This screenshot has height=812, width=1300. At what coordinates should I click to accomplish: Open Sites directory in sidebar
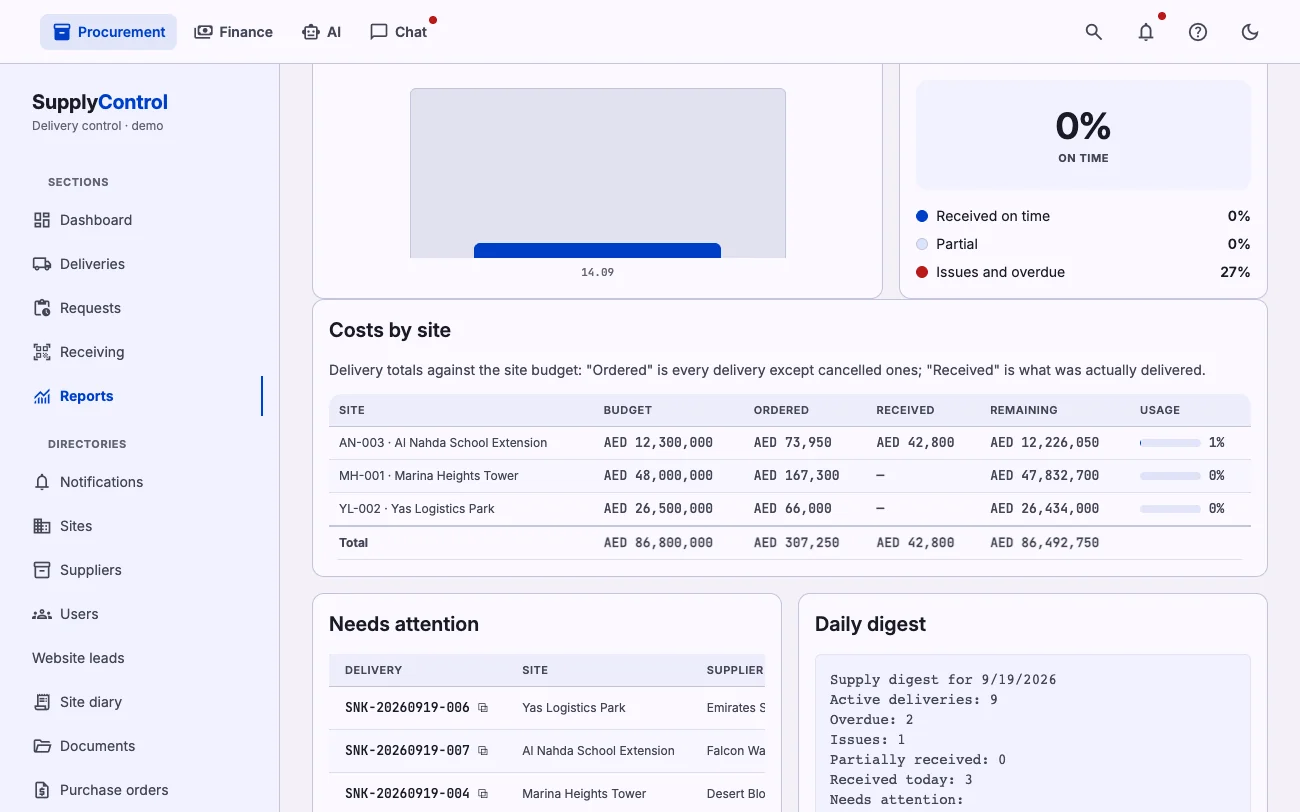140,526
